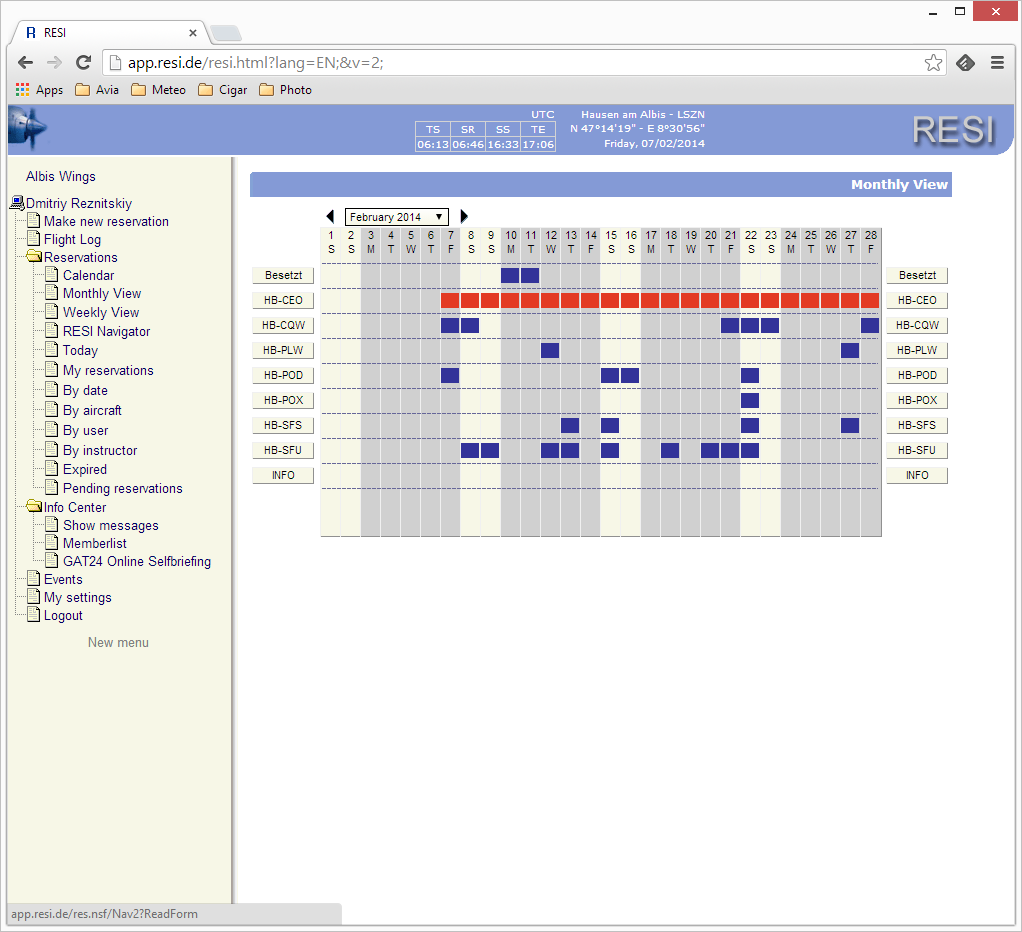The height and width of the screenshot is (932, 1022).
Task: Bookmark page with star icon
Action: pos(932,63)
